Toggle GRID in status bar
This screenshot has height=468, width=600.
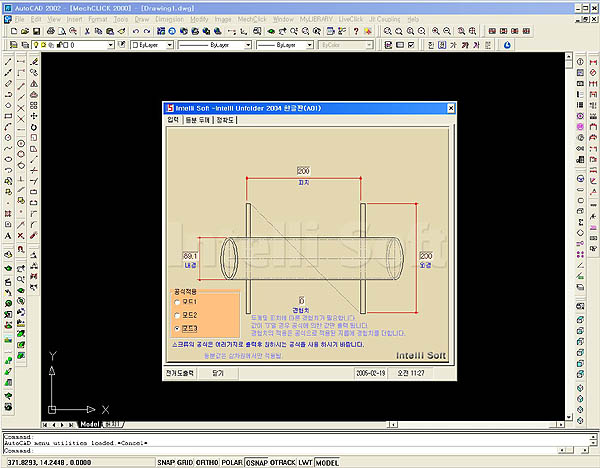[185, 462]
